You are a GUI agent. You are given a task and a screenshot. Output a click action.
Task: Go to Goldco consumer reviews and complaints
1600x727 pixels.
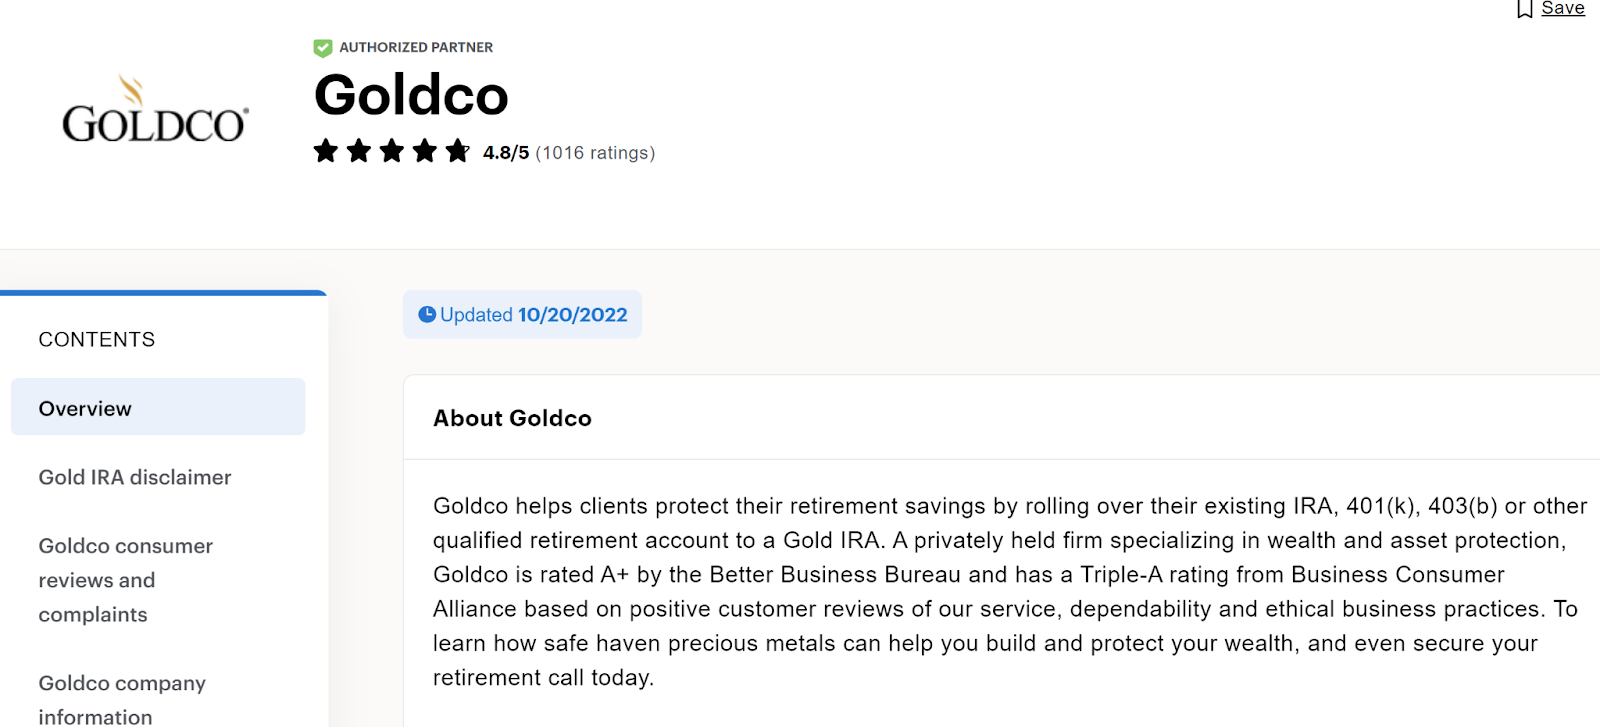(x=125, y=580)
